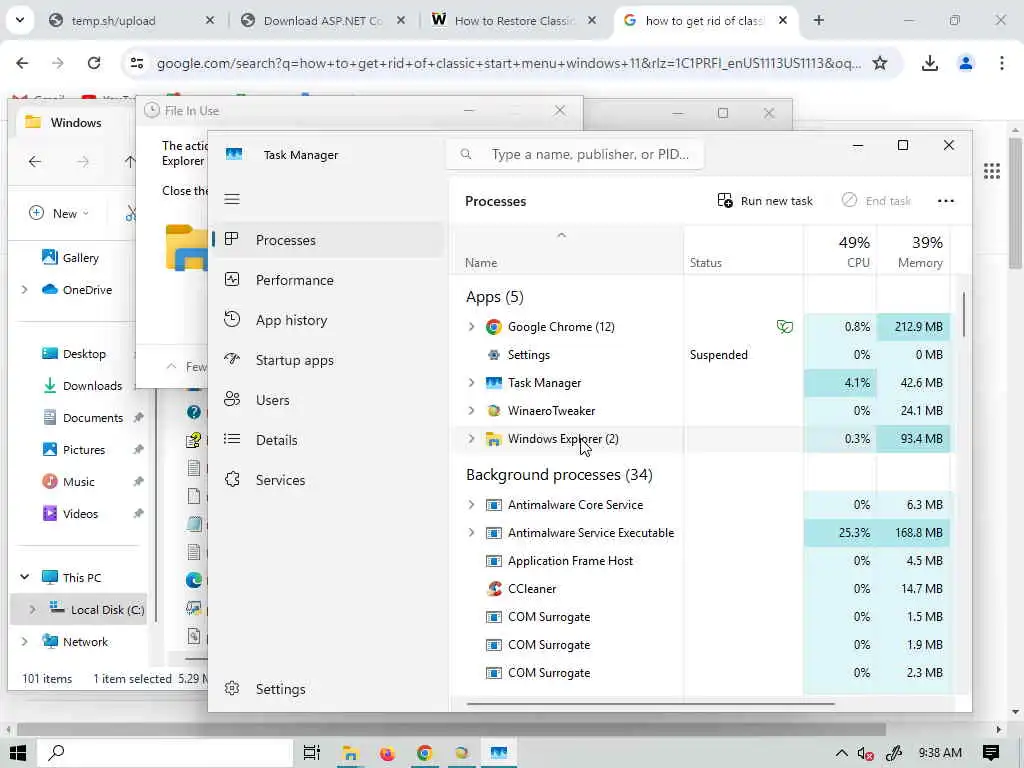Show hidden system tray icons
The width and height of the screenshot is (1024, 768).
(x=841, y=753)
